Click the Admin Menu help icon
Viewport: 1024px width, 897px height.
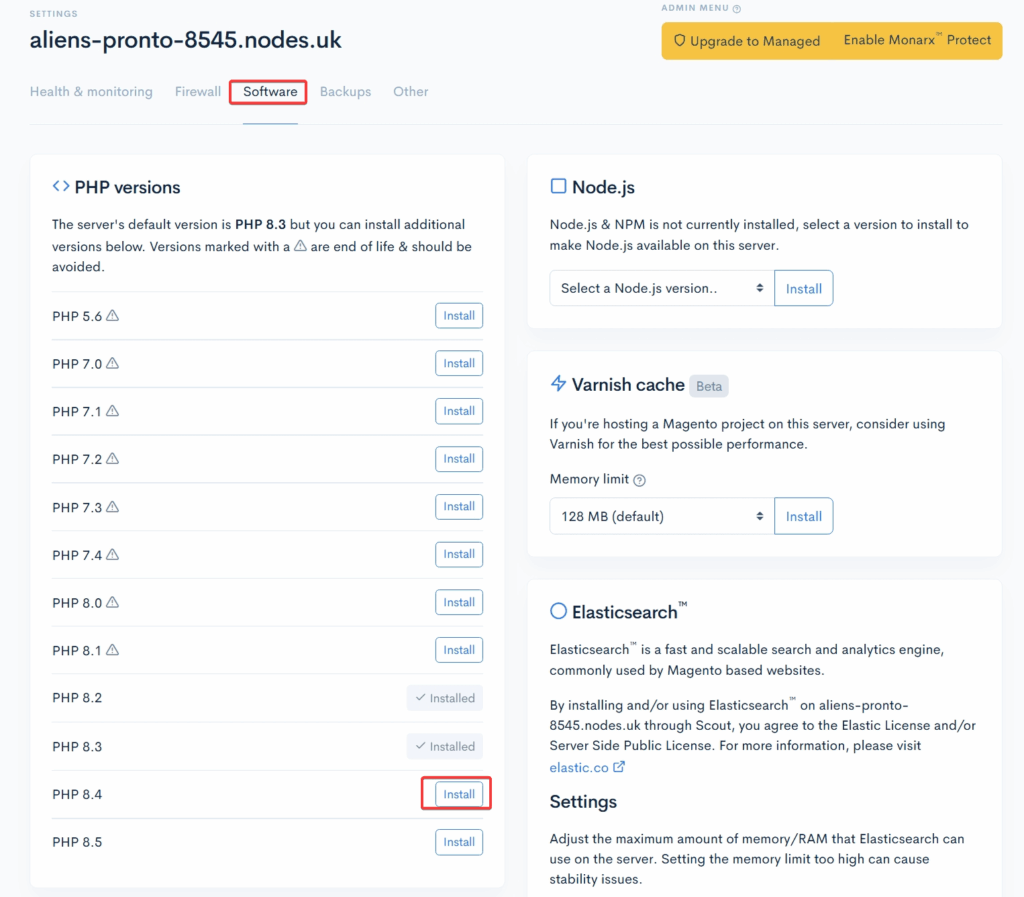(x=737, y=8)
